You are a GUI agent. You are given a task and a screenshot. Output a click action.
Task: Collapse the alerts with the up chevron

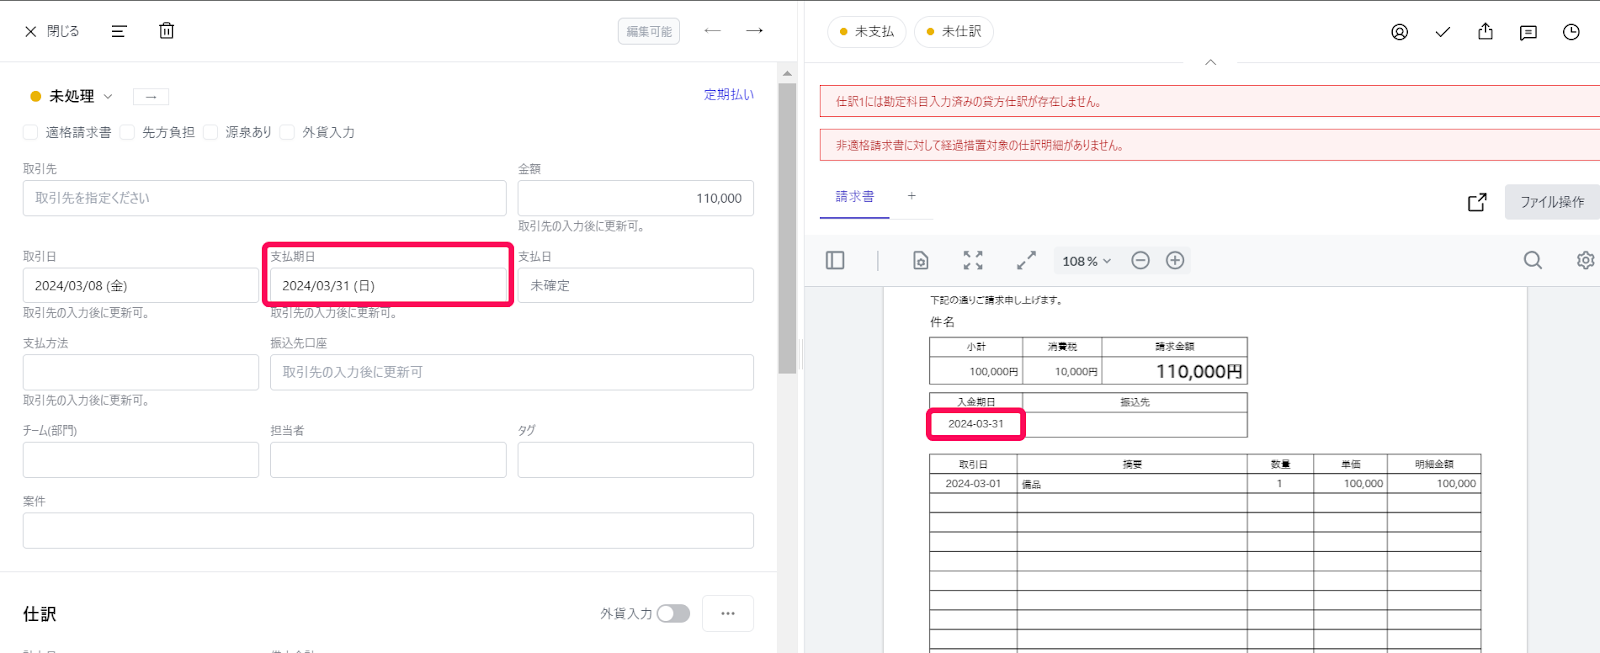[1210, 62]
